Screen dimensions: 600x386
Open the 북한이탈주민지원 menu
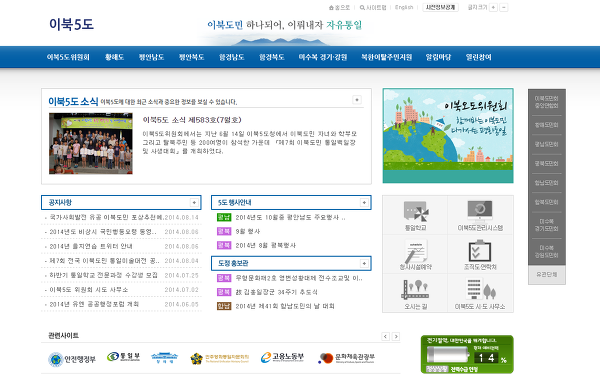point(386,57)
